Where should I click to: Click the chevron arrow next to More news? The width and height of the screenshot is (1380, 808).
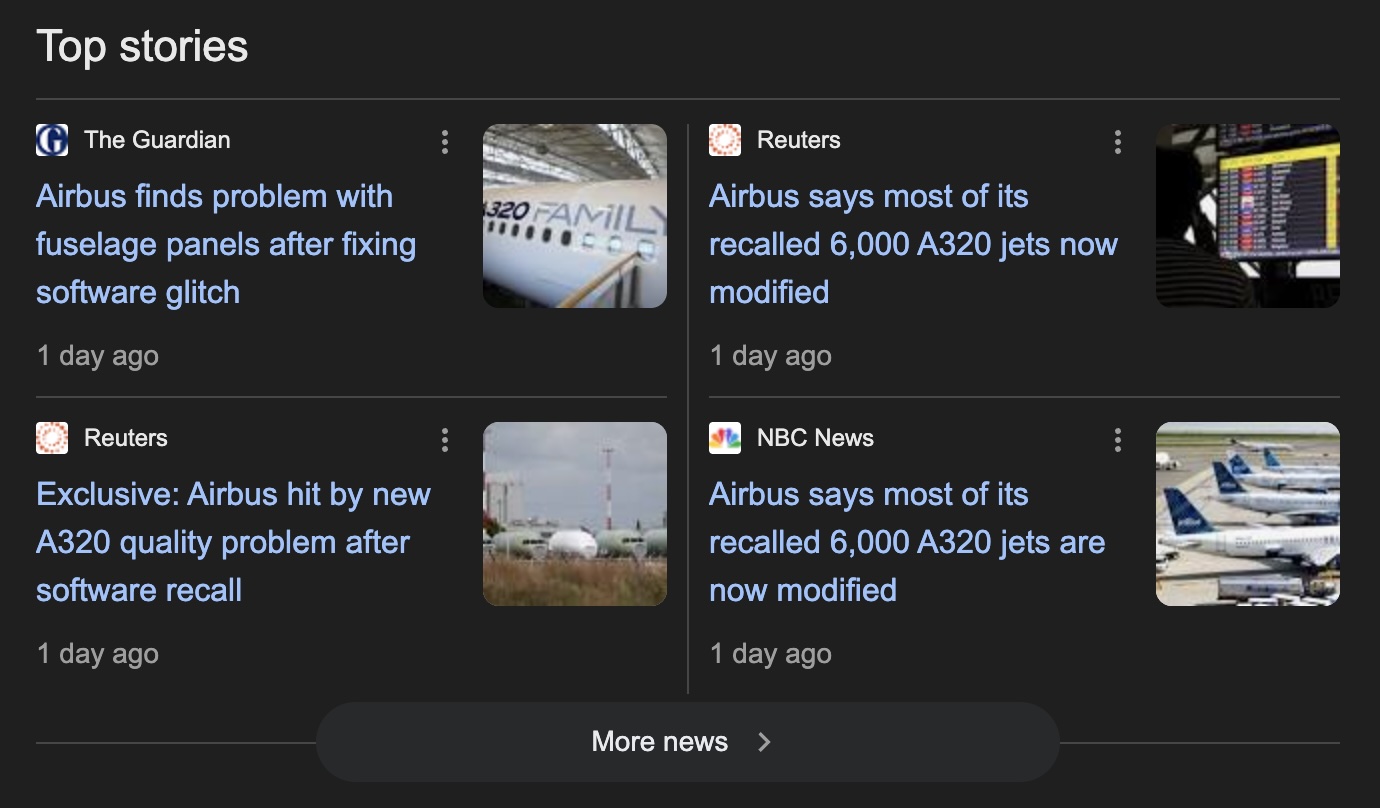[764, 742]
